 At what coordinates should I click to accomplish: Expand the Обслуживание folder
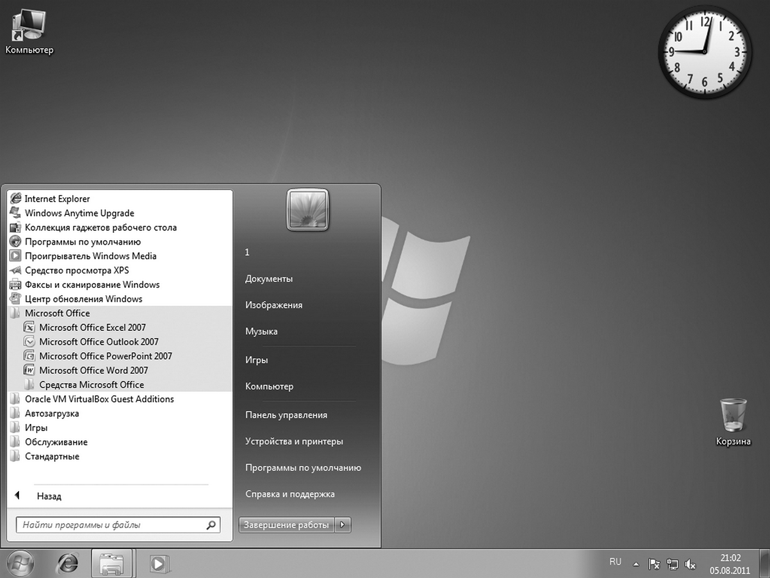[x=55, y=442]
